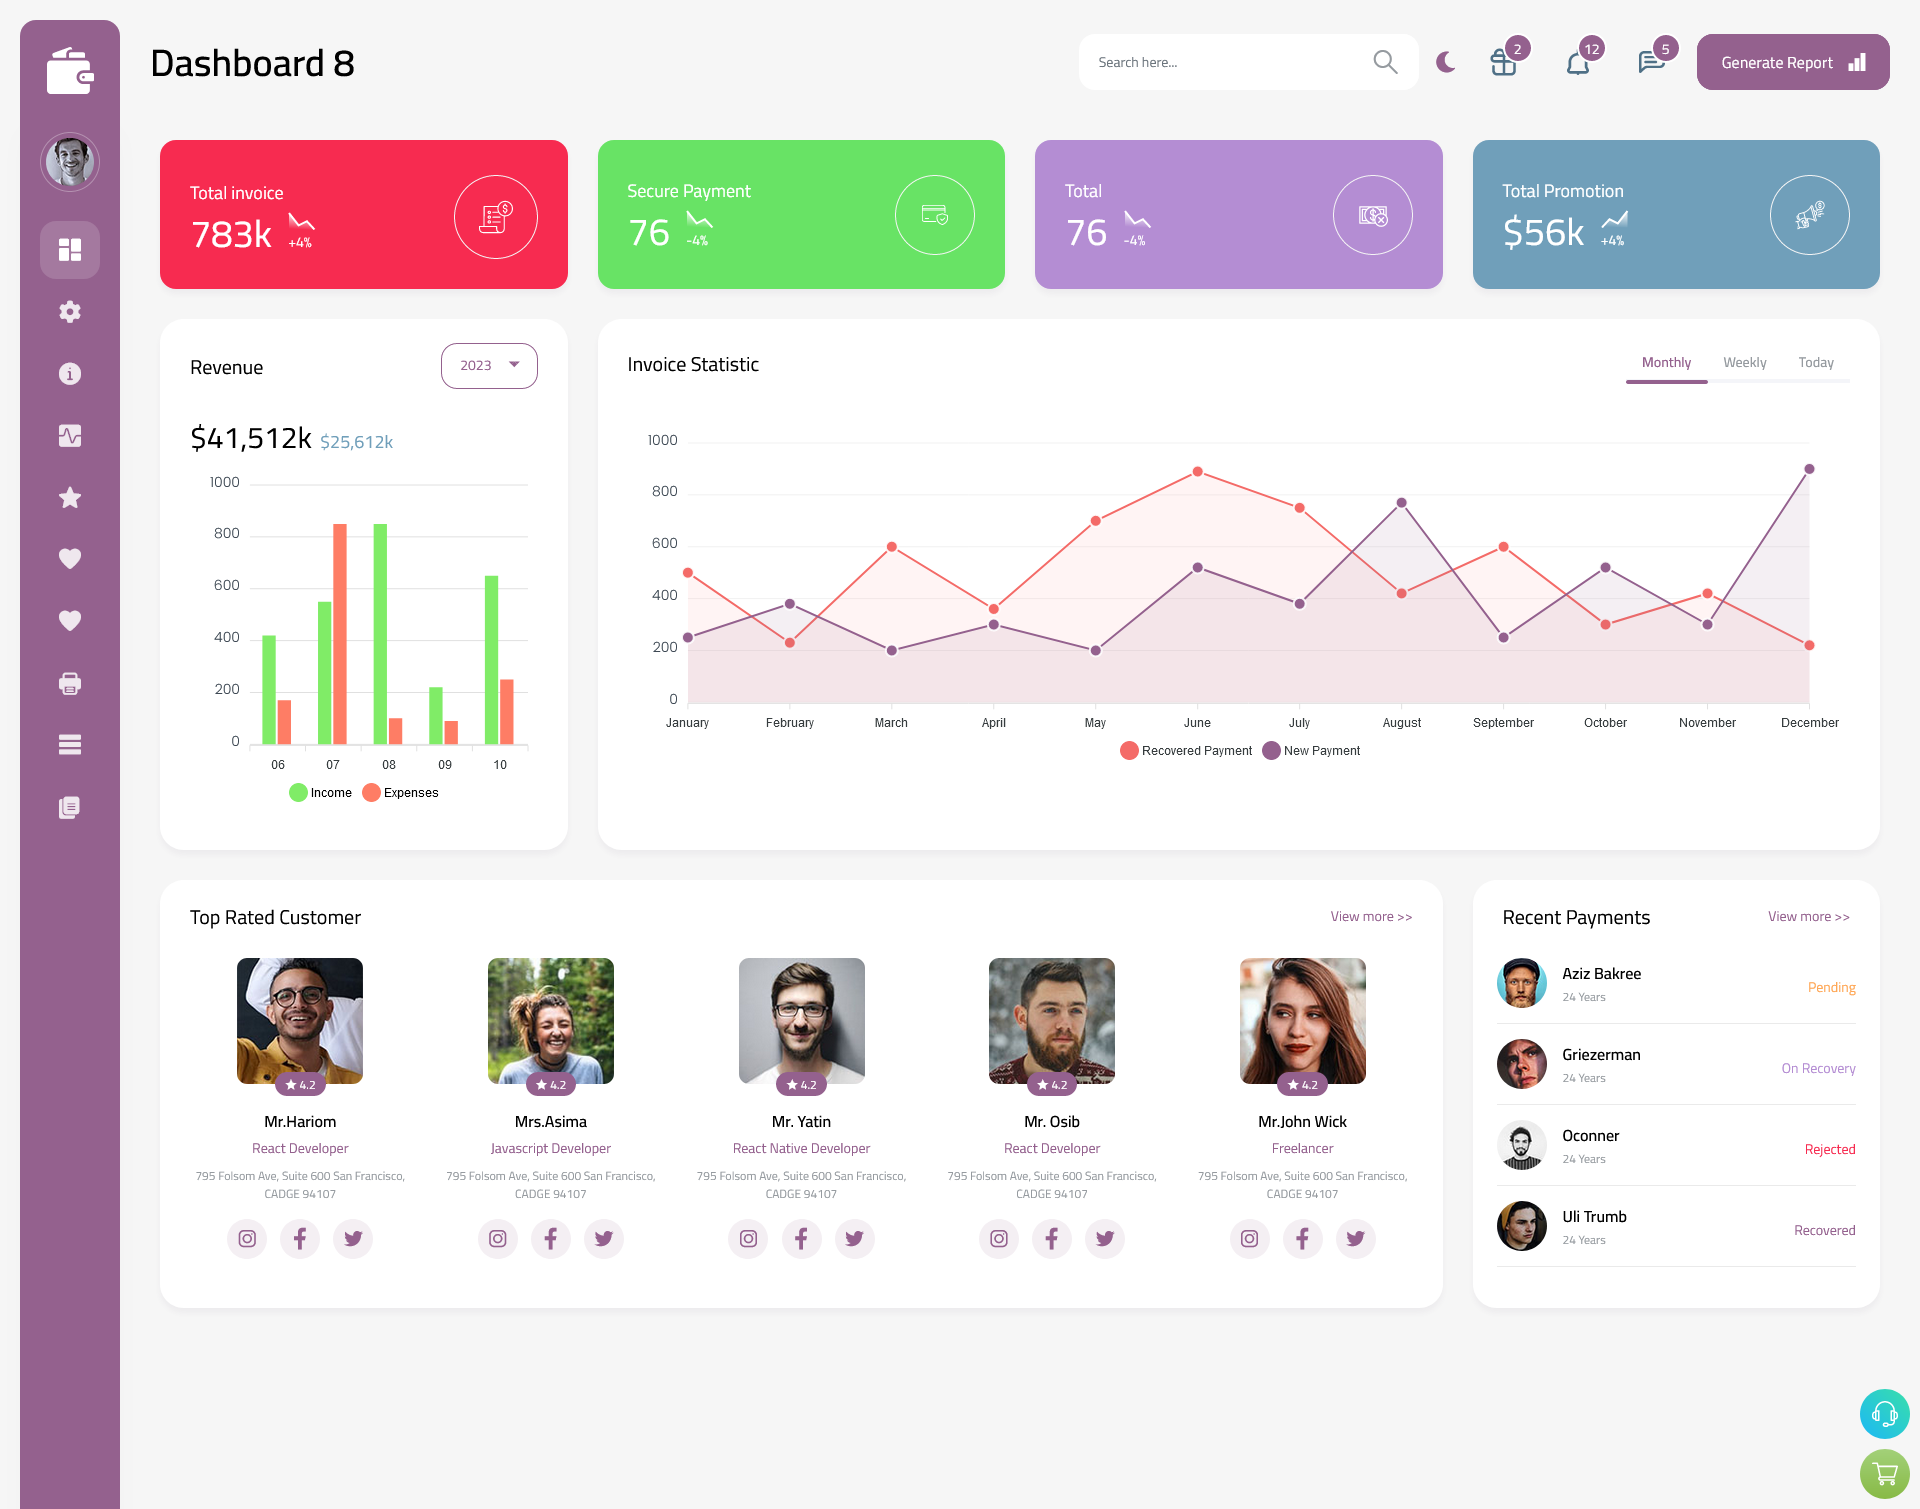Click search input field
The height and width of the screenshot is (1509, 1920).
click(x=1222, y=62)
